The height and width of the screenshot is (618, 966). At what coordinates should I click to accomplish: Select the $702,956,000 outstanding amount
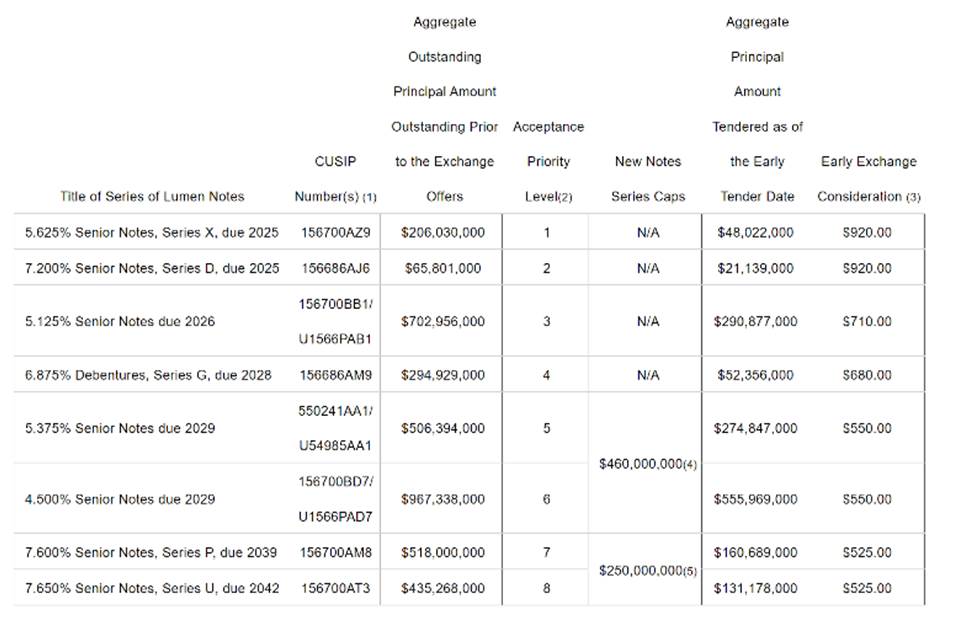pos(443,322)
